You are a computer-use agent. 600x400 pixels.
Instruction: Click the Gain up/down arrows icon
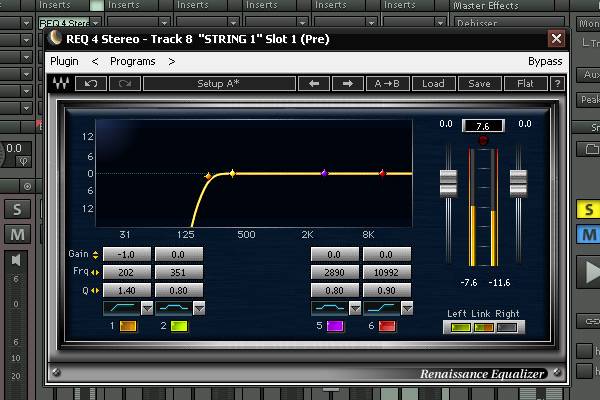click(95, 255)
